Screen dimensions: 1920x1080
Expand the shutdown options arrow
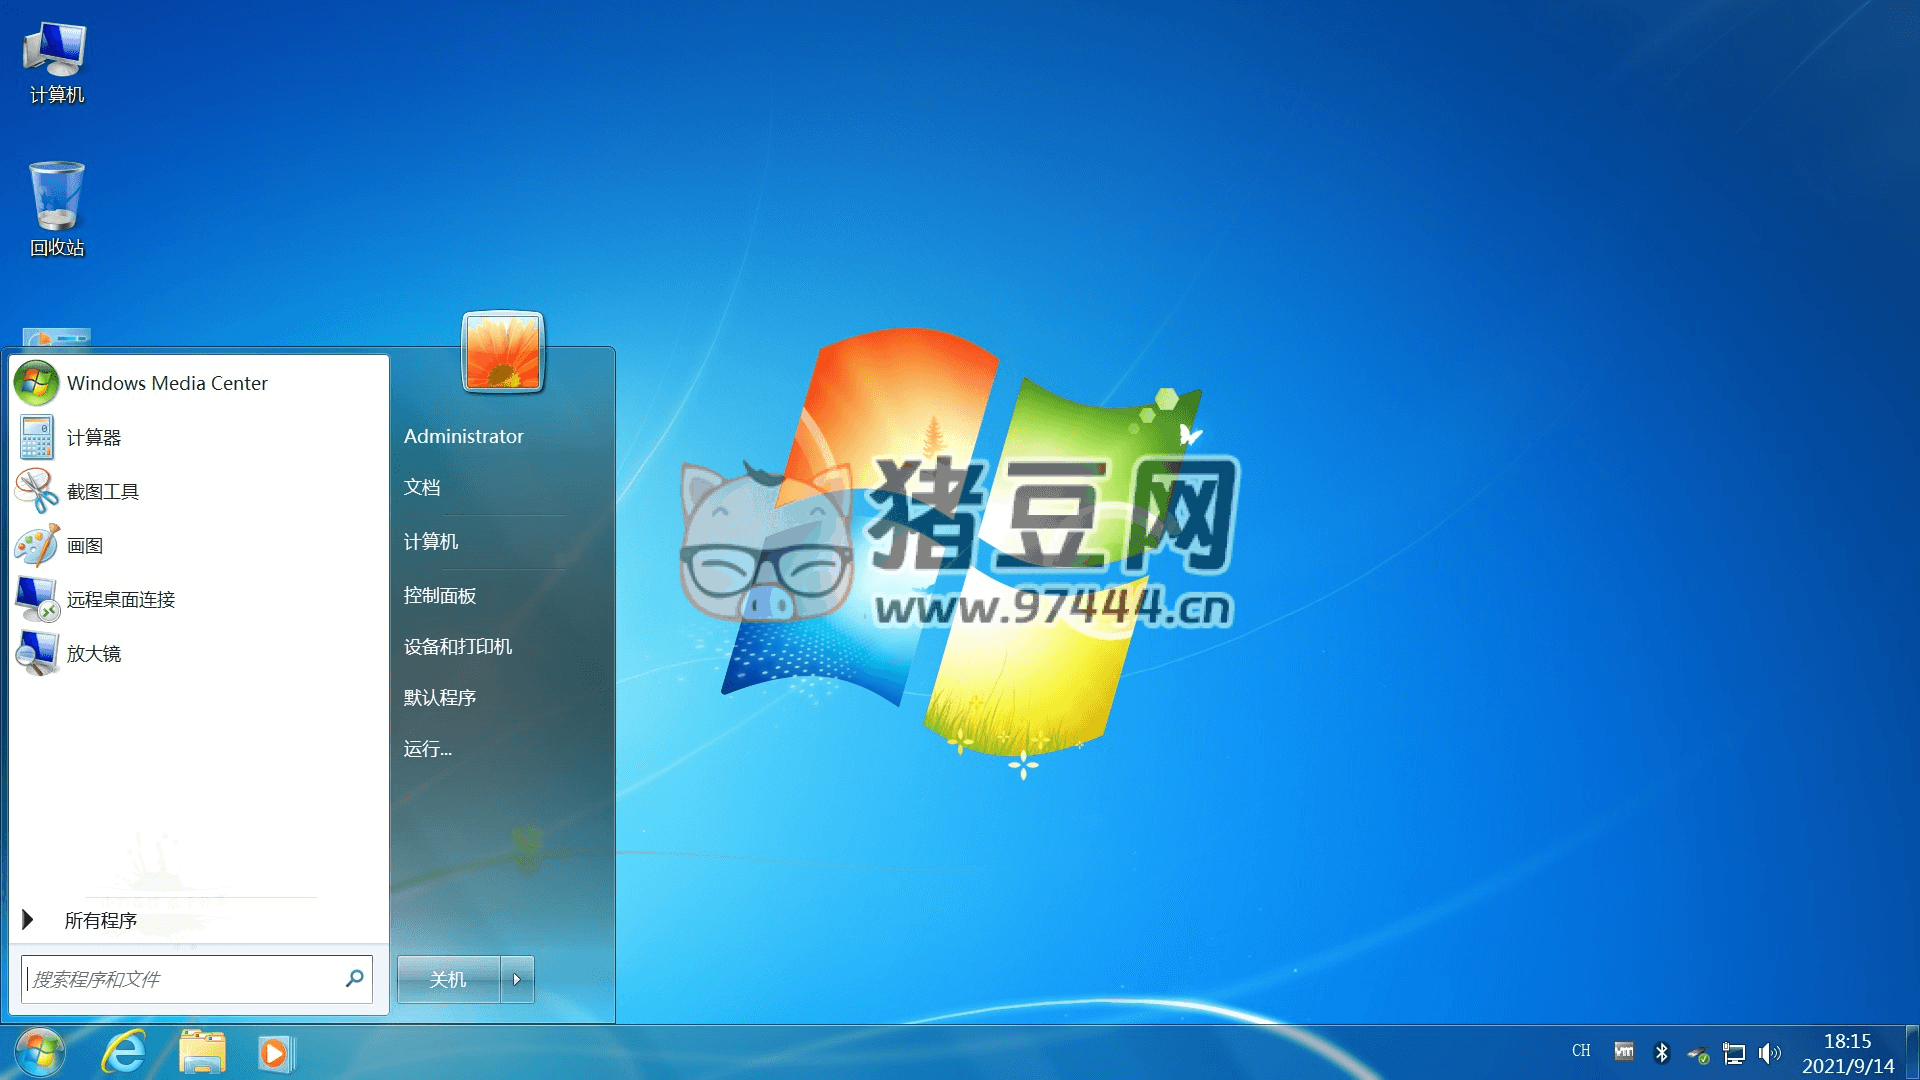(x=517, y=979)
